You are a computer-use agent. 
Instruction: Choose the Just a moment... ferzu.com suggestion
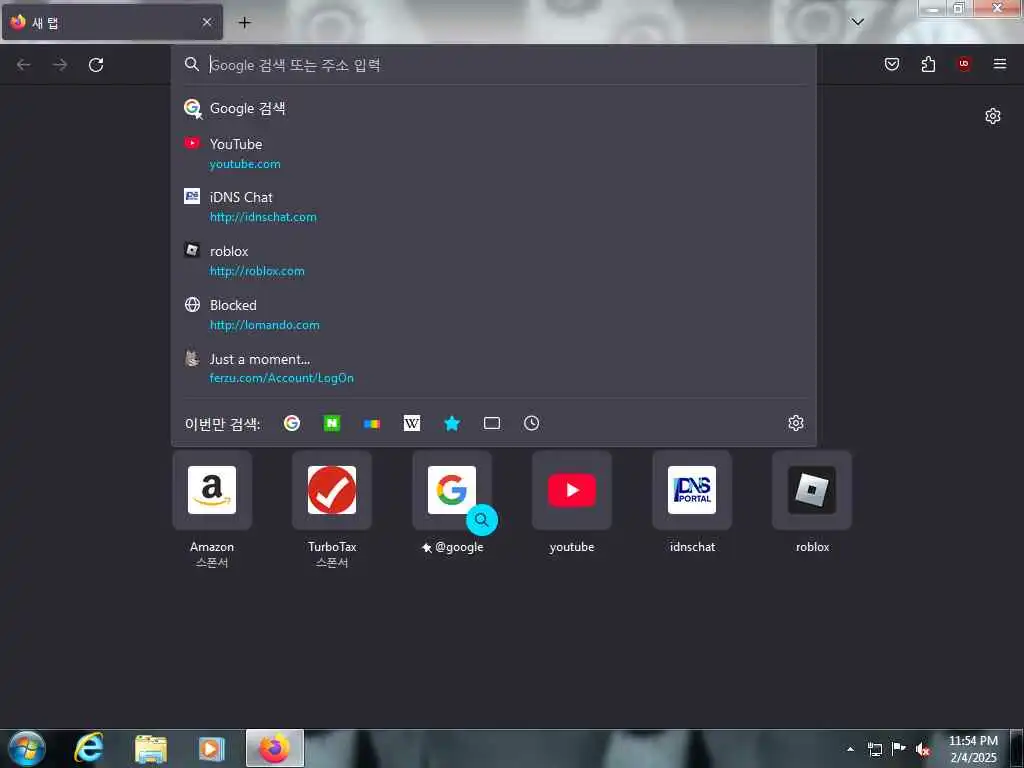[494, 368]
